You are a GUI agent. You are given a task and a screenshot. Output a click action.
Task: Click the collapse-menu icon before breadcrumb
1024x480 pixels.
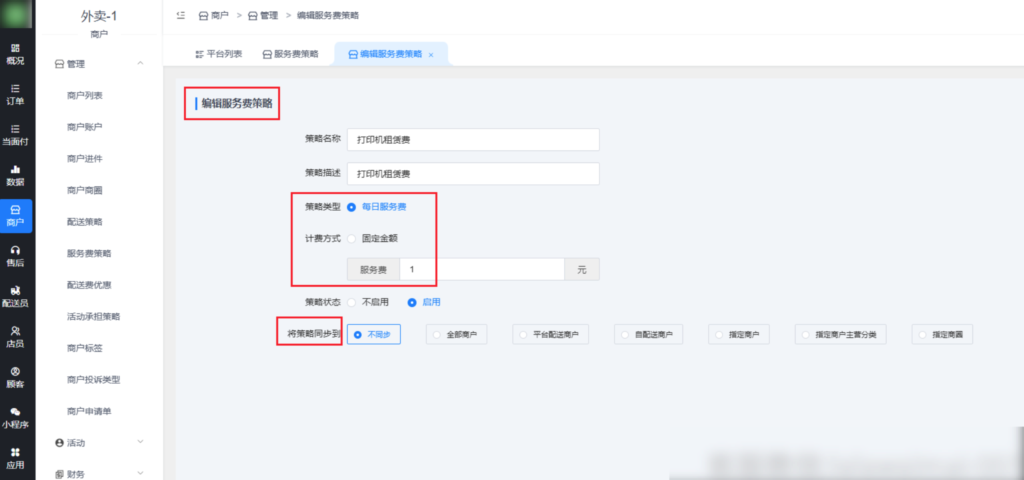point(181,15)
